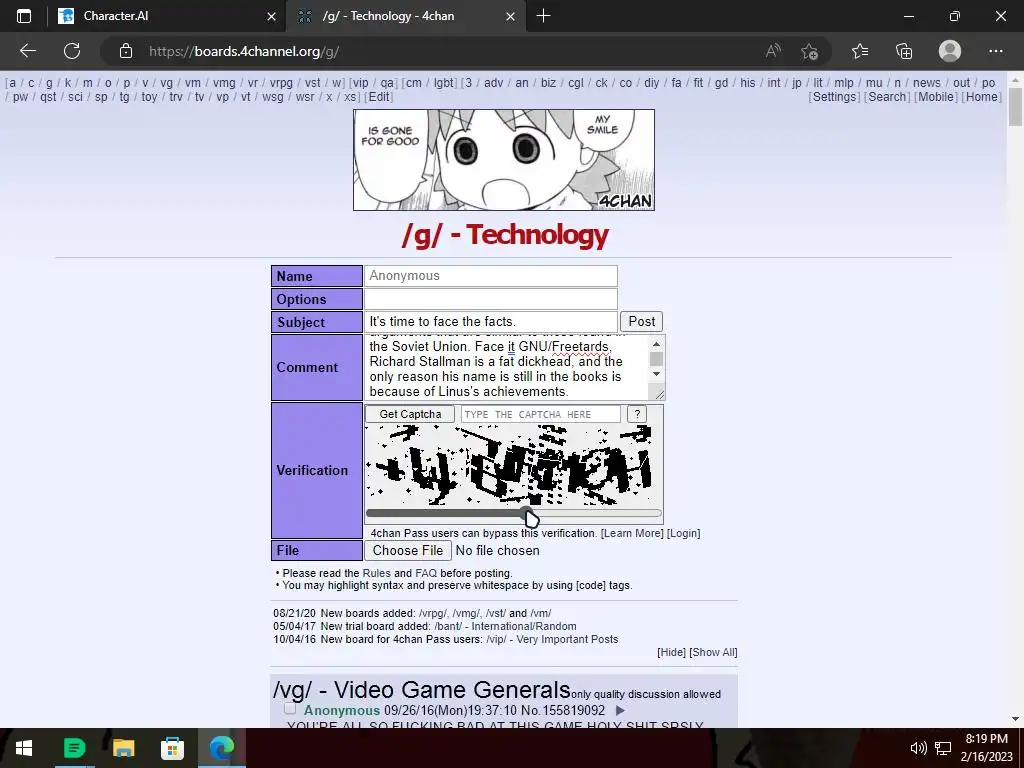The image size is (1024, 768).
Task: Open the Rules link
Action: click(x=376, y=573)
